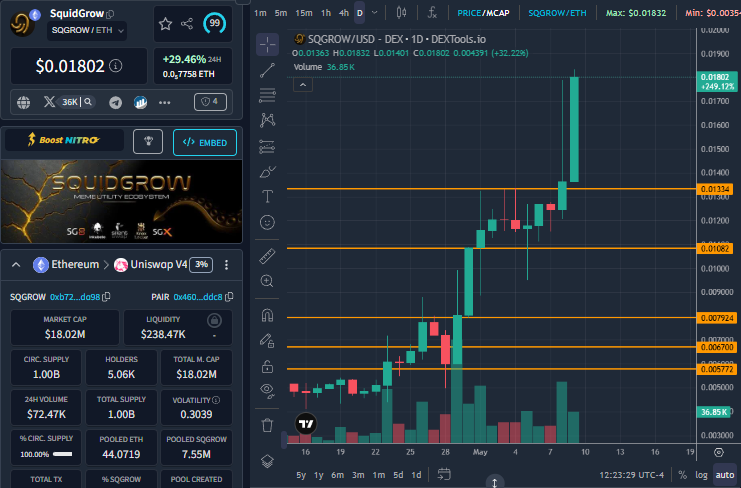
Task: Select the text annotation tool
Action: pyautogui.click(x=267, y=196)
